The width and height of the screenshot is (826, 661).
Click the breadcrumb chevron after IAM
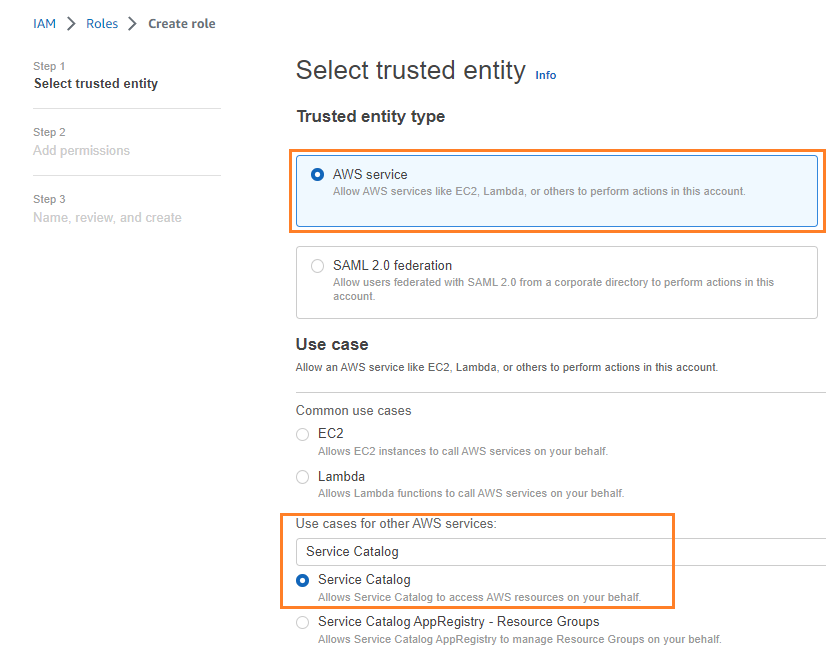coord(71,23)
